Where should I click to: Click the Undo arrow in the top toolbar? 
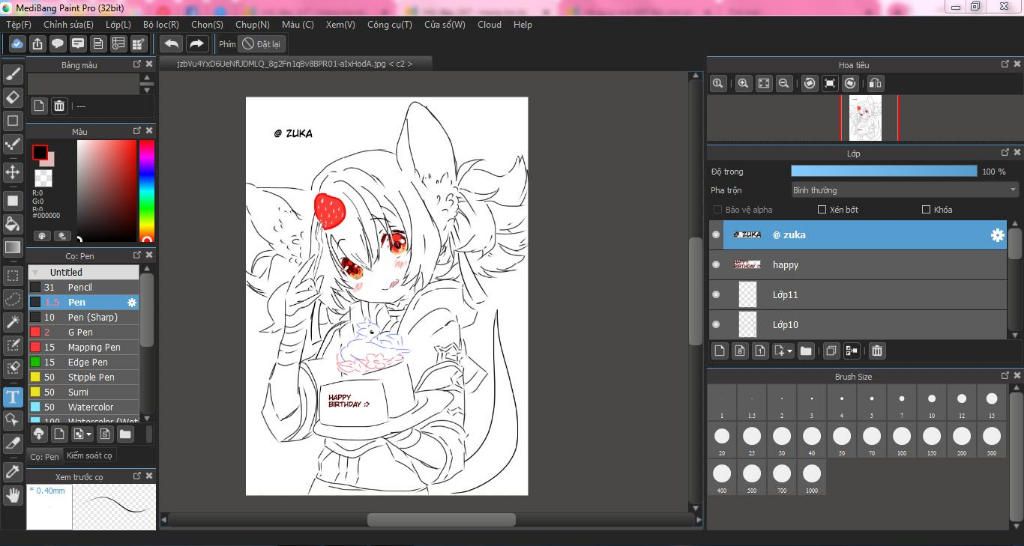click(x=172, y=44)
